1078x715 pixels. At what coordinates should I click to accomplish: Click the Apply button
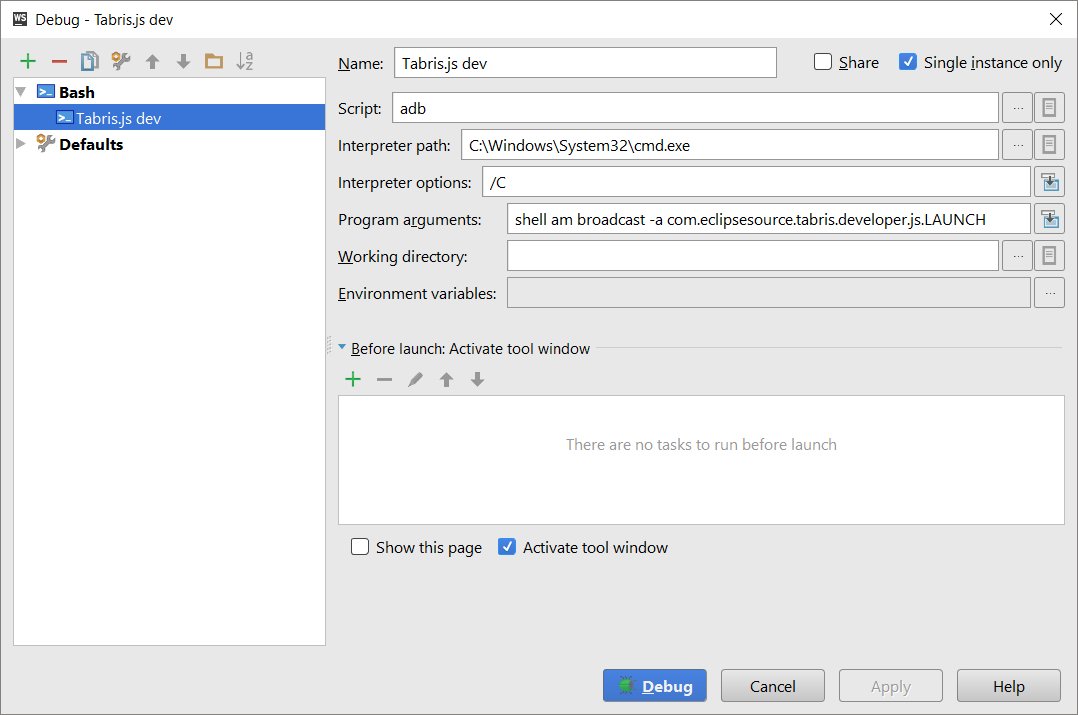tap(890, 685)
